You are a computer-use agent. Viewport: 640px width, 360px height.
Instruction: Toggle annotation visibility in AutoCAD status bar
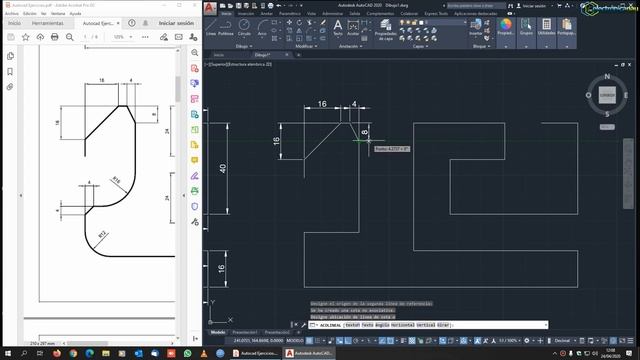(477, 340)
